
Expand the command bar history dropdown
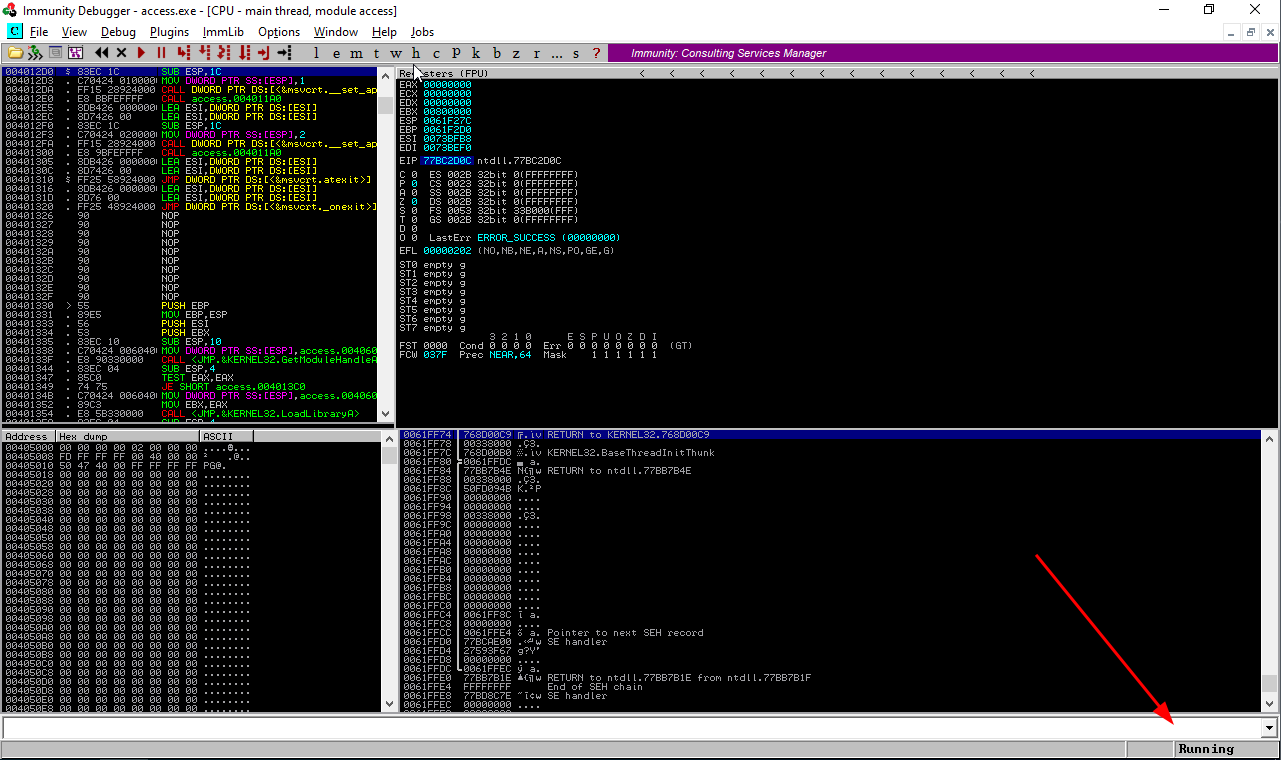[1270, 728]
